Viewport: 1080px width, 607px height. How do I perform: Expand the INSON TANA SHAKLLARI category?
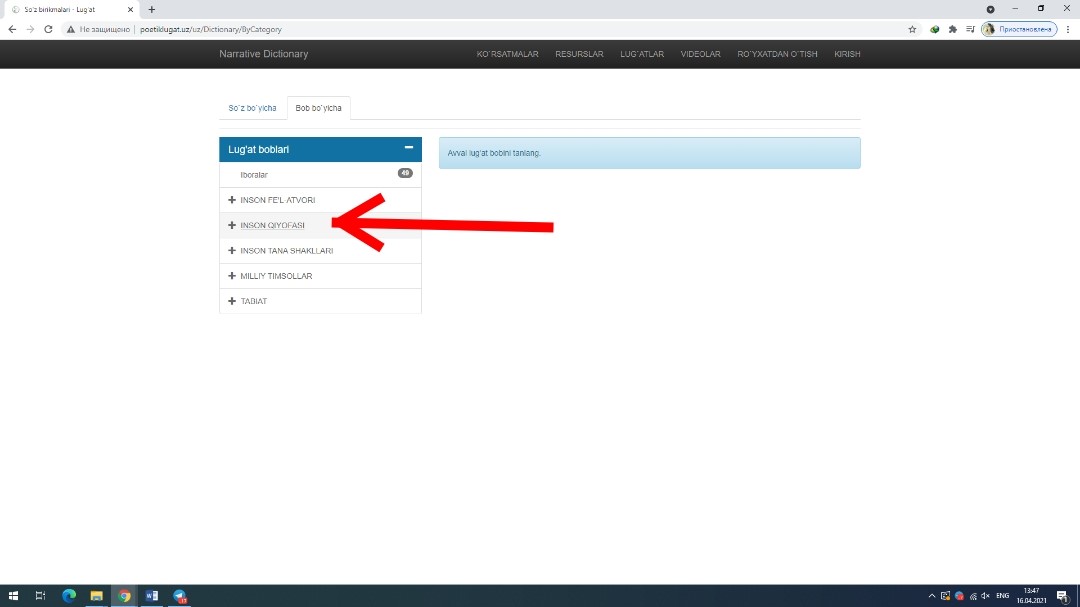[x=286, y=251]
